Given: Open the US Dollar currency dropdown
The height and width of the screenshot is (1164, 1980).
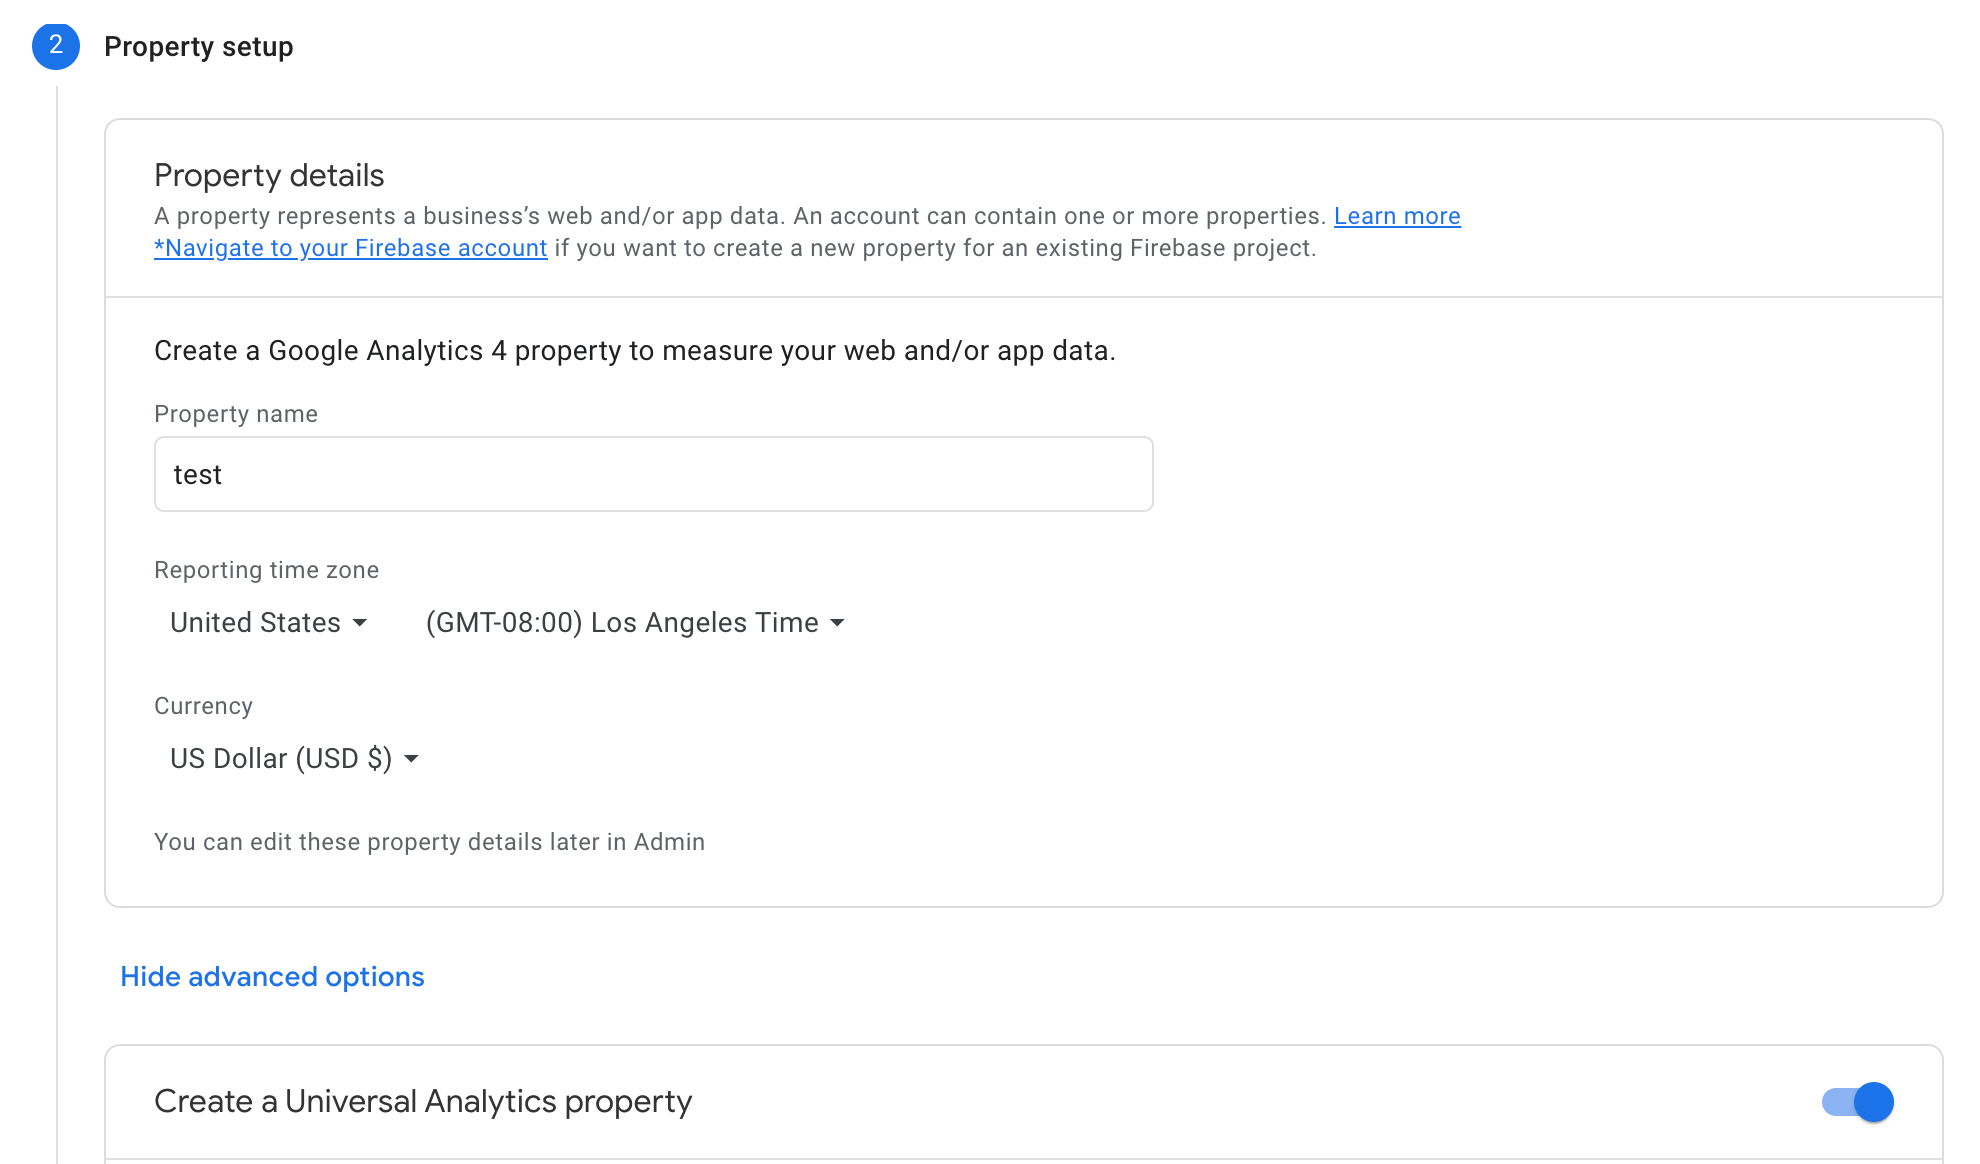Looking at the screenshot, I should (294, 758).
